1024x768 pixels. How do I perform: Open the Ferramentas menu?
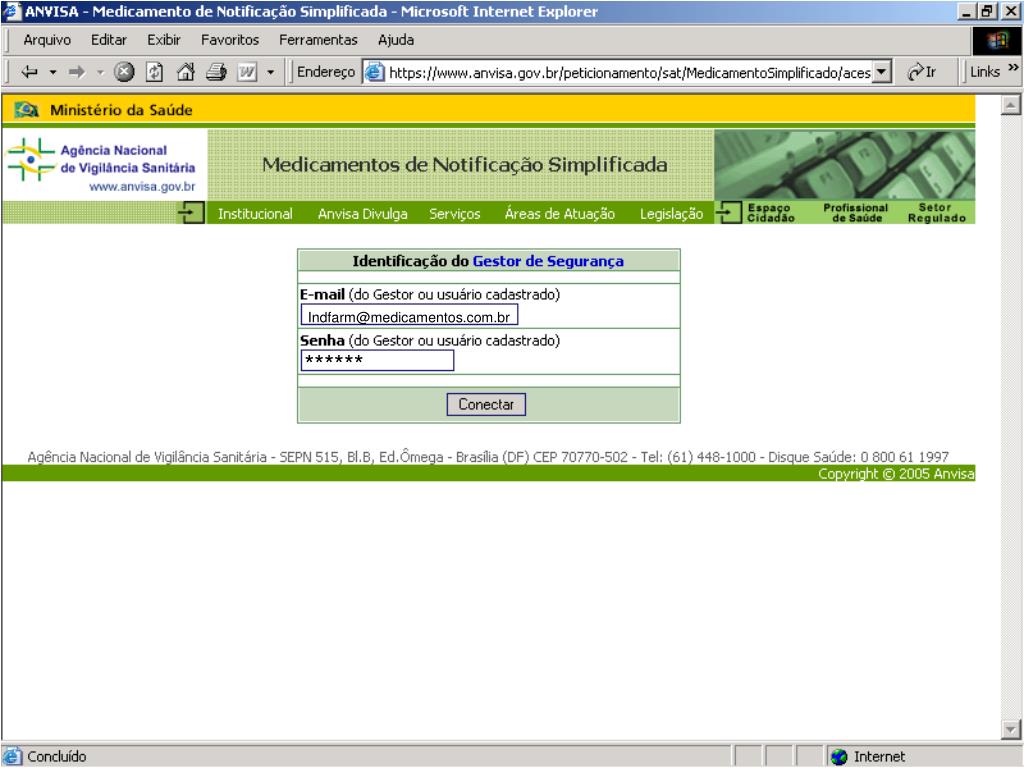pos(318,40)
